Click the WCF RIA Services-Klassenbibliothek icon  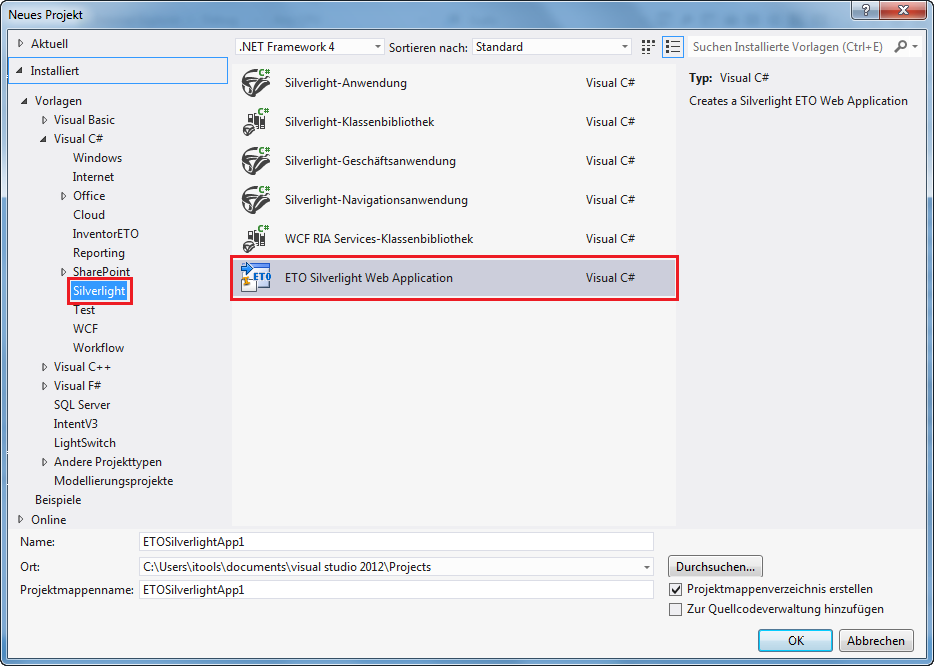(256, 239)
